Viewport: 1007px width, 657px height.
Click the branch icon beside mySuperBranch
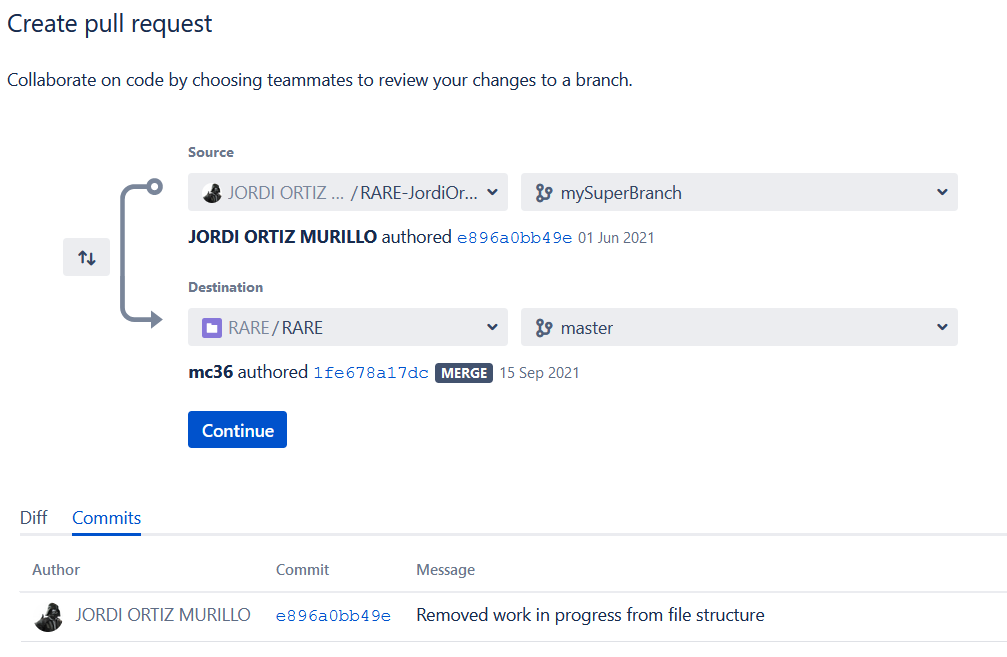coord(544,193)
